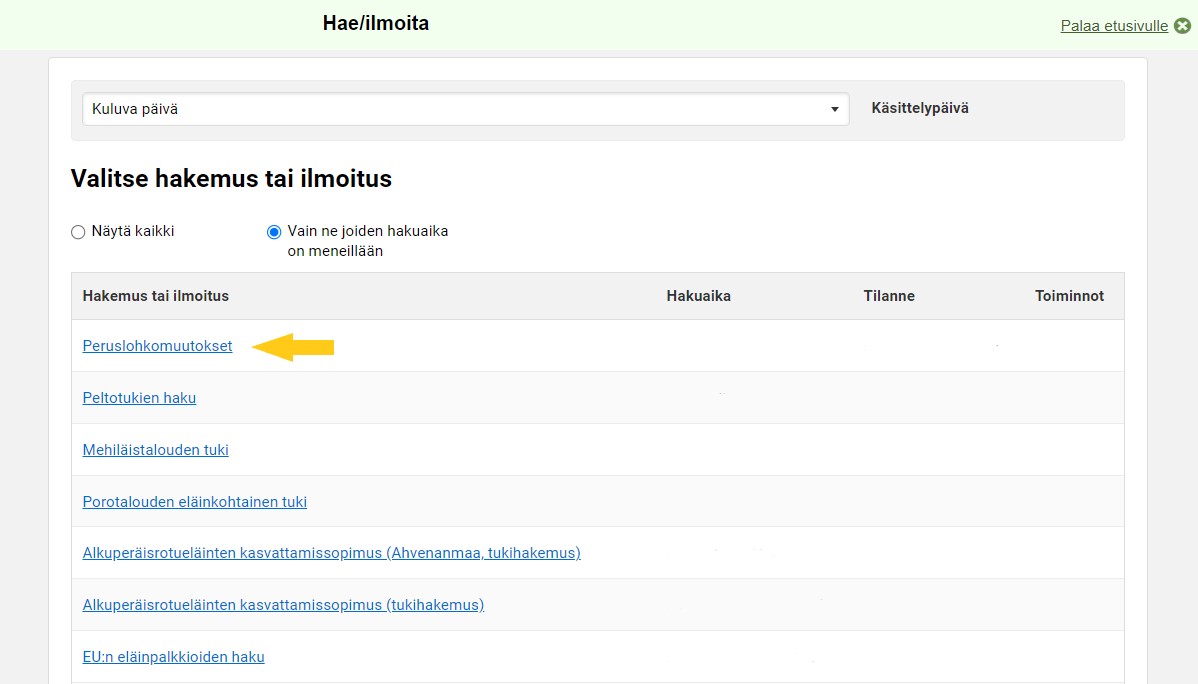Click the Ahvenanmaa kasvattamissopimus tukihakemus link
The image size is (1198, 684).
tap(331, 552)
